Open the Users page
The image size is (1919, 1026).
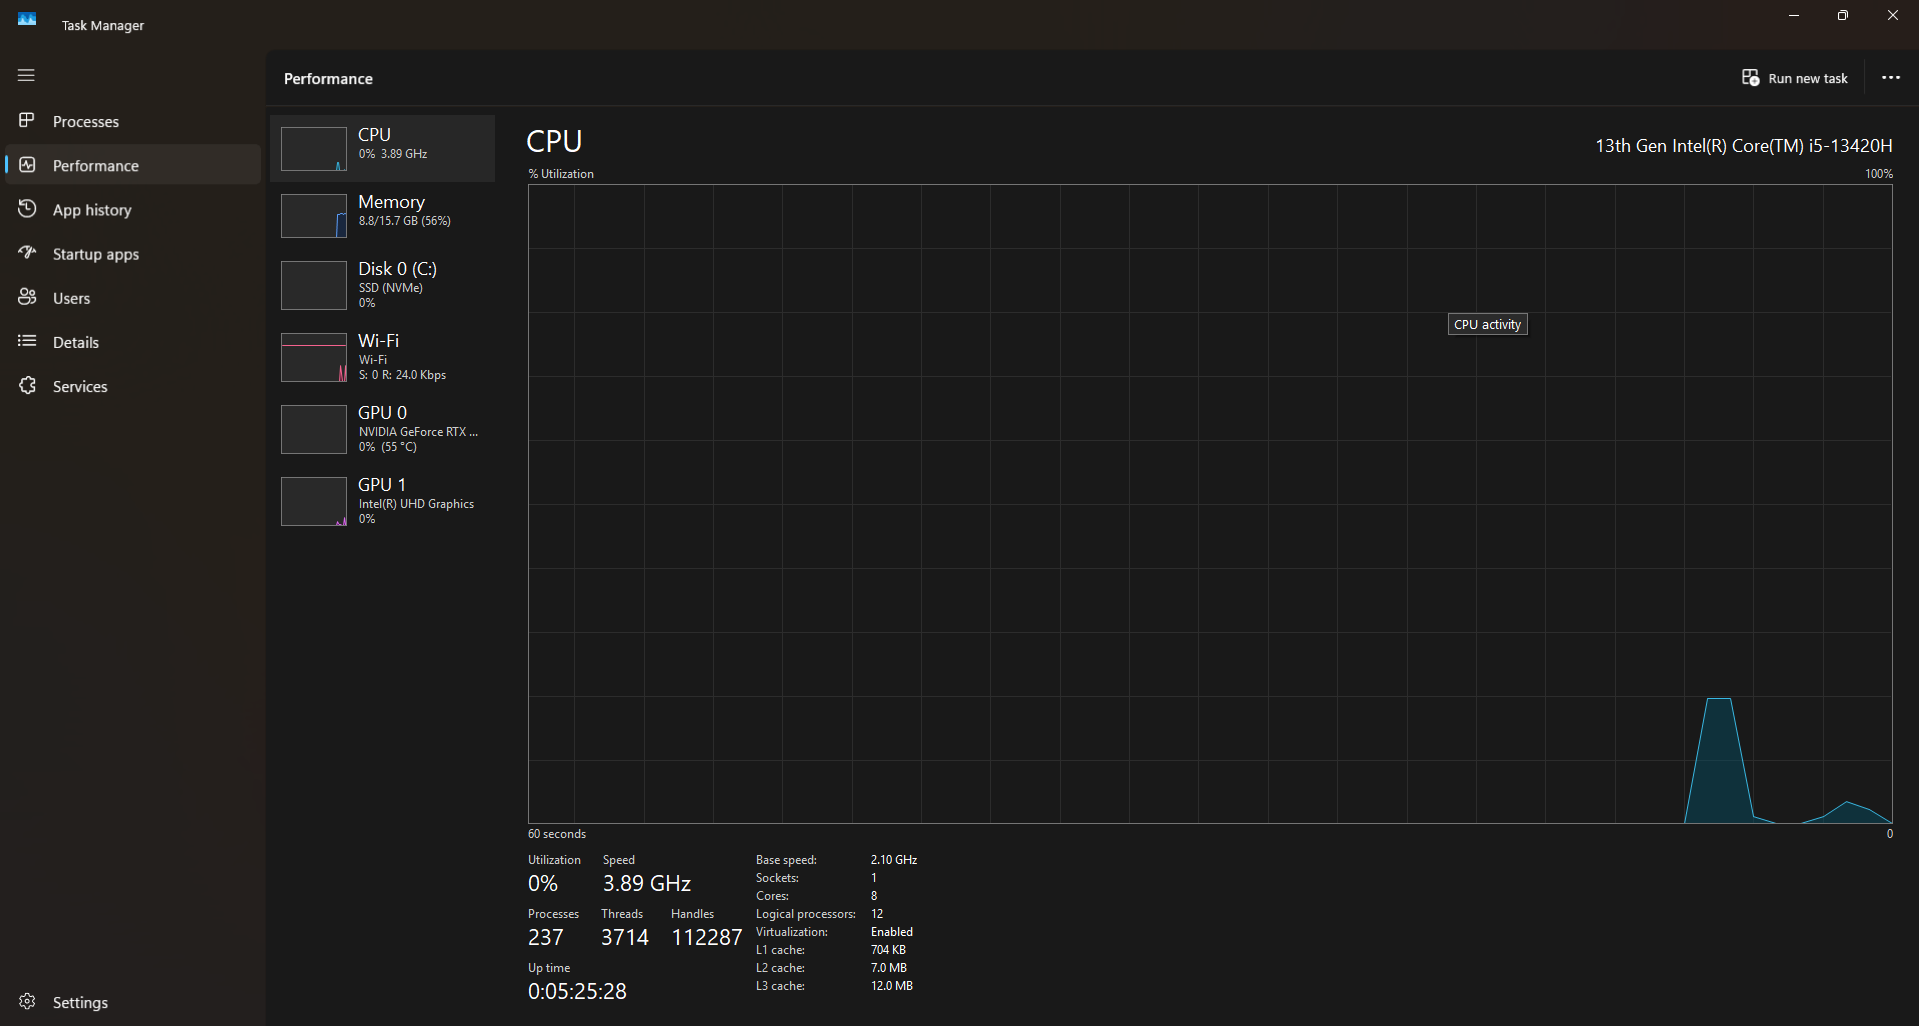pos(132,297)
